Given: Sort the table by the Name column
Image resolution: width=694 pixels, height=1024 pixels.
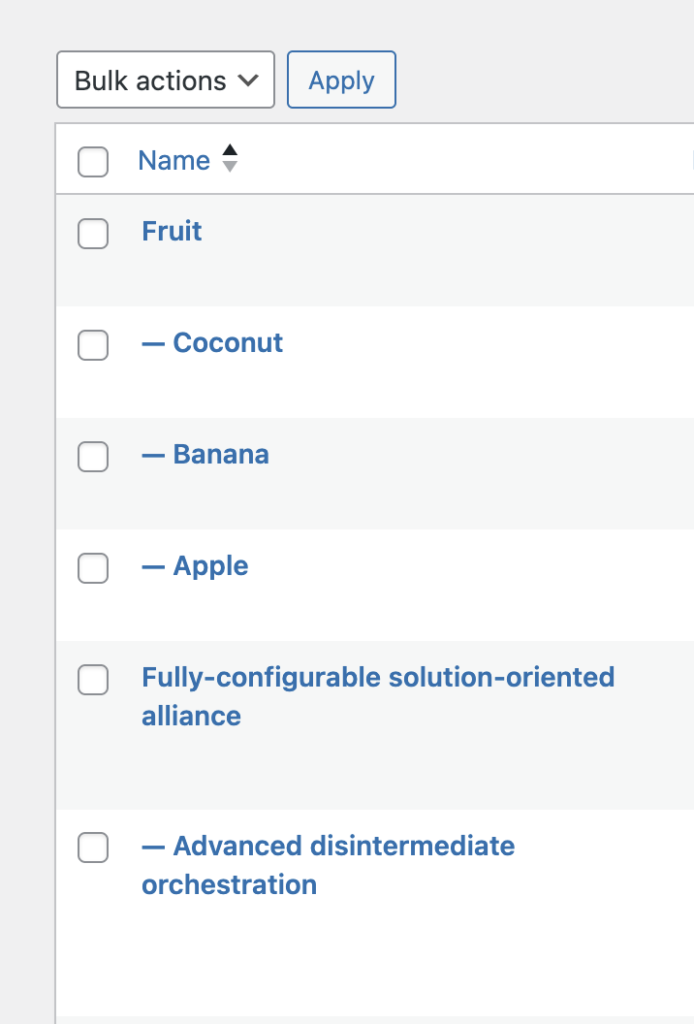Looking at the screenshot, I should point(174,161).
